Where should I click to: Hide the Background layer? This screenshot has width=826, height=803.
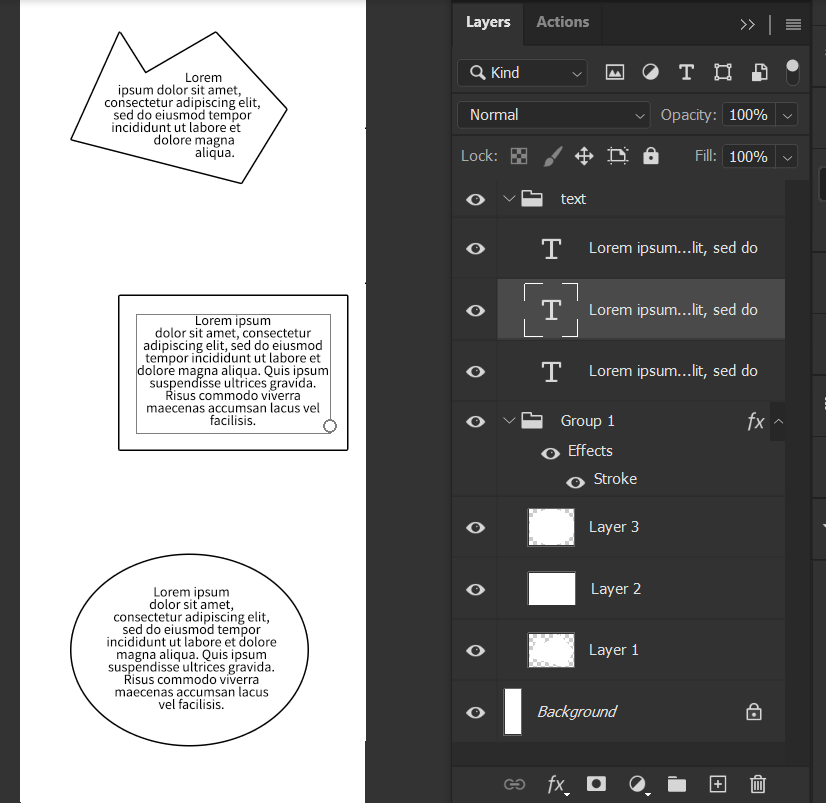click(x=475, y=711)
